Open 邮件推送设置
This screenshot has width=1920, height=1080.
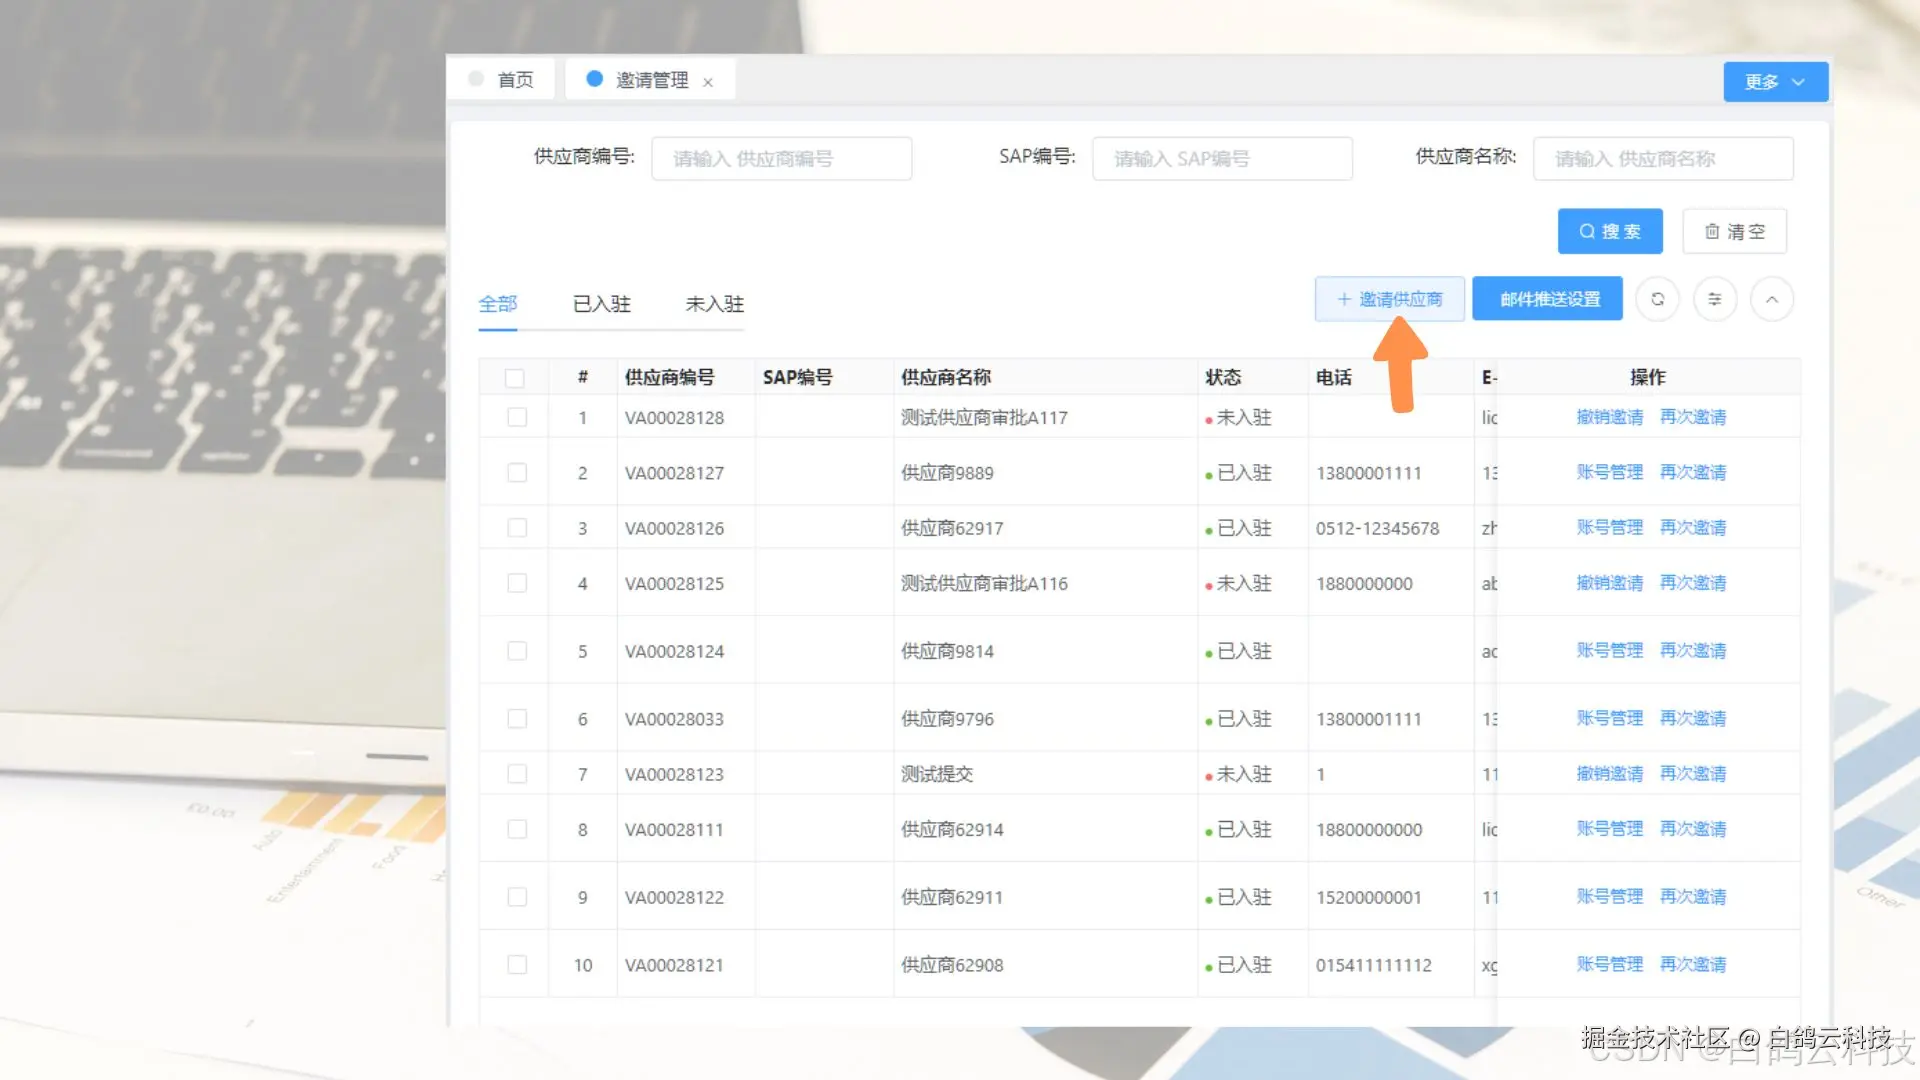(x=1548, y=299)
